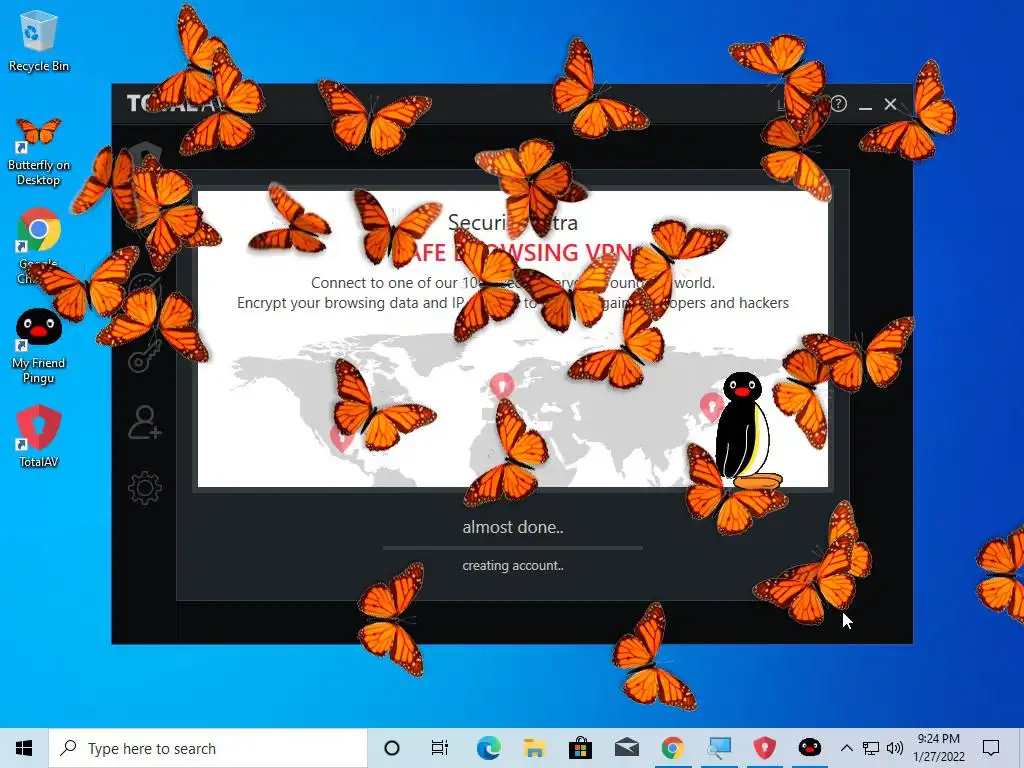Switch to Pingu app on the taskbar

(x=810, y=748)
